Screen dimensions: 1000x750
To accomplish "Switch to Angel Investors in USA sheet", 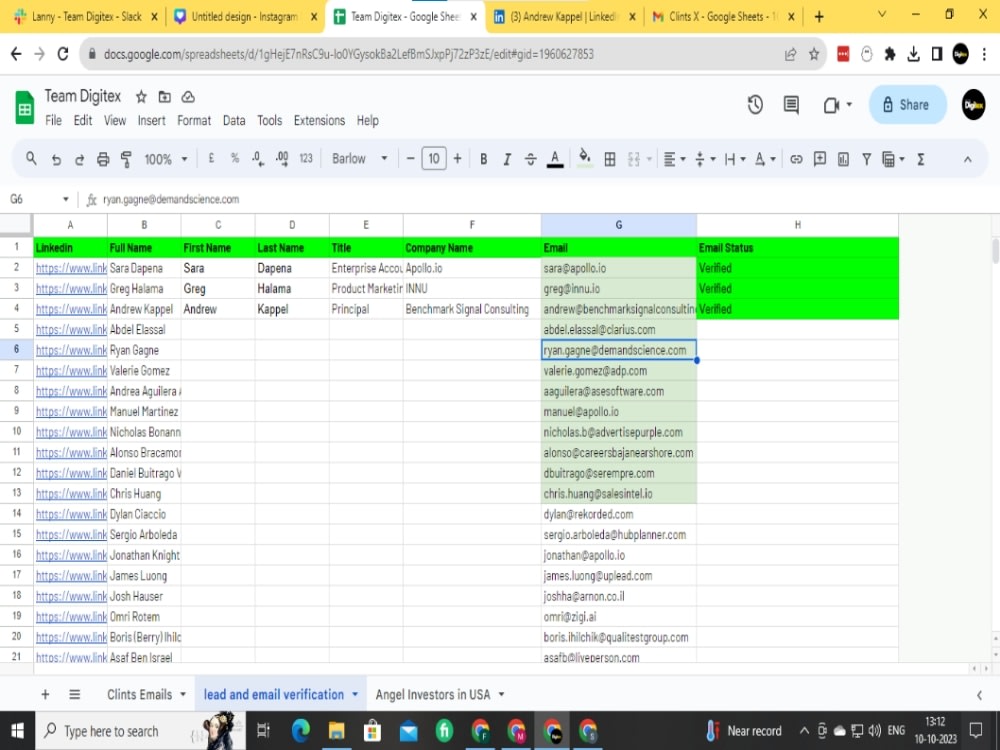I will pos(432,695).
